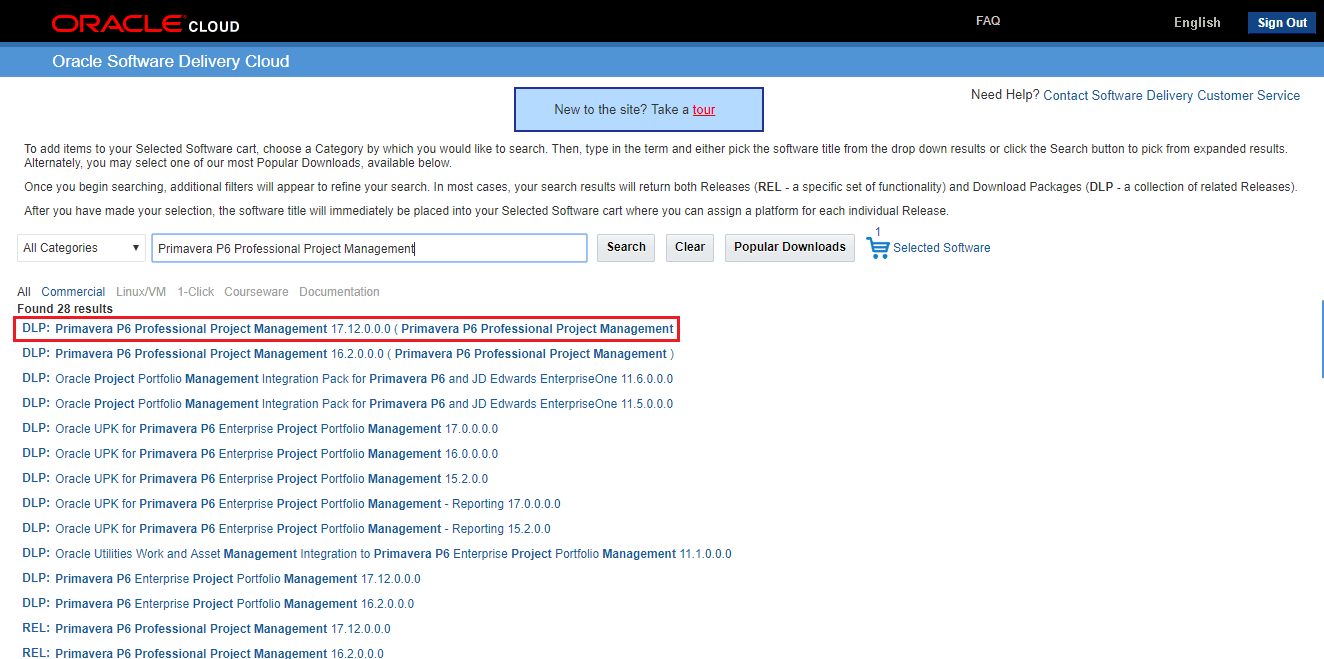Click the Clear button
The image size is (1324, 659).
[690, 247]
